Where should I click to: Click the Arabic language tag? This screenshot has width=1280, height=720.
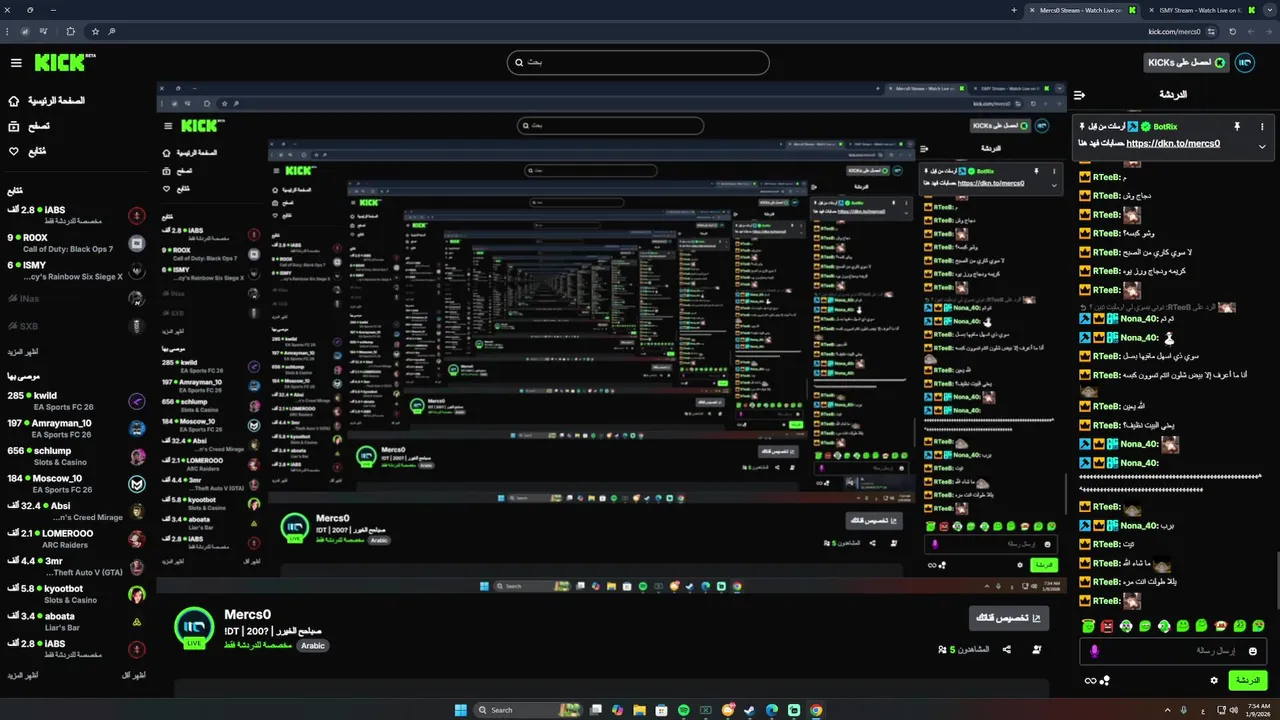click(x=313, y=646)
